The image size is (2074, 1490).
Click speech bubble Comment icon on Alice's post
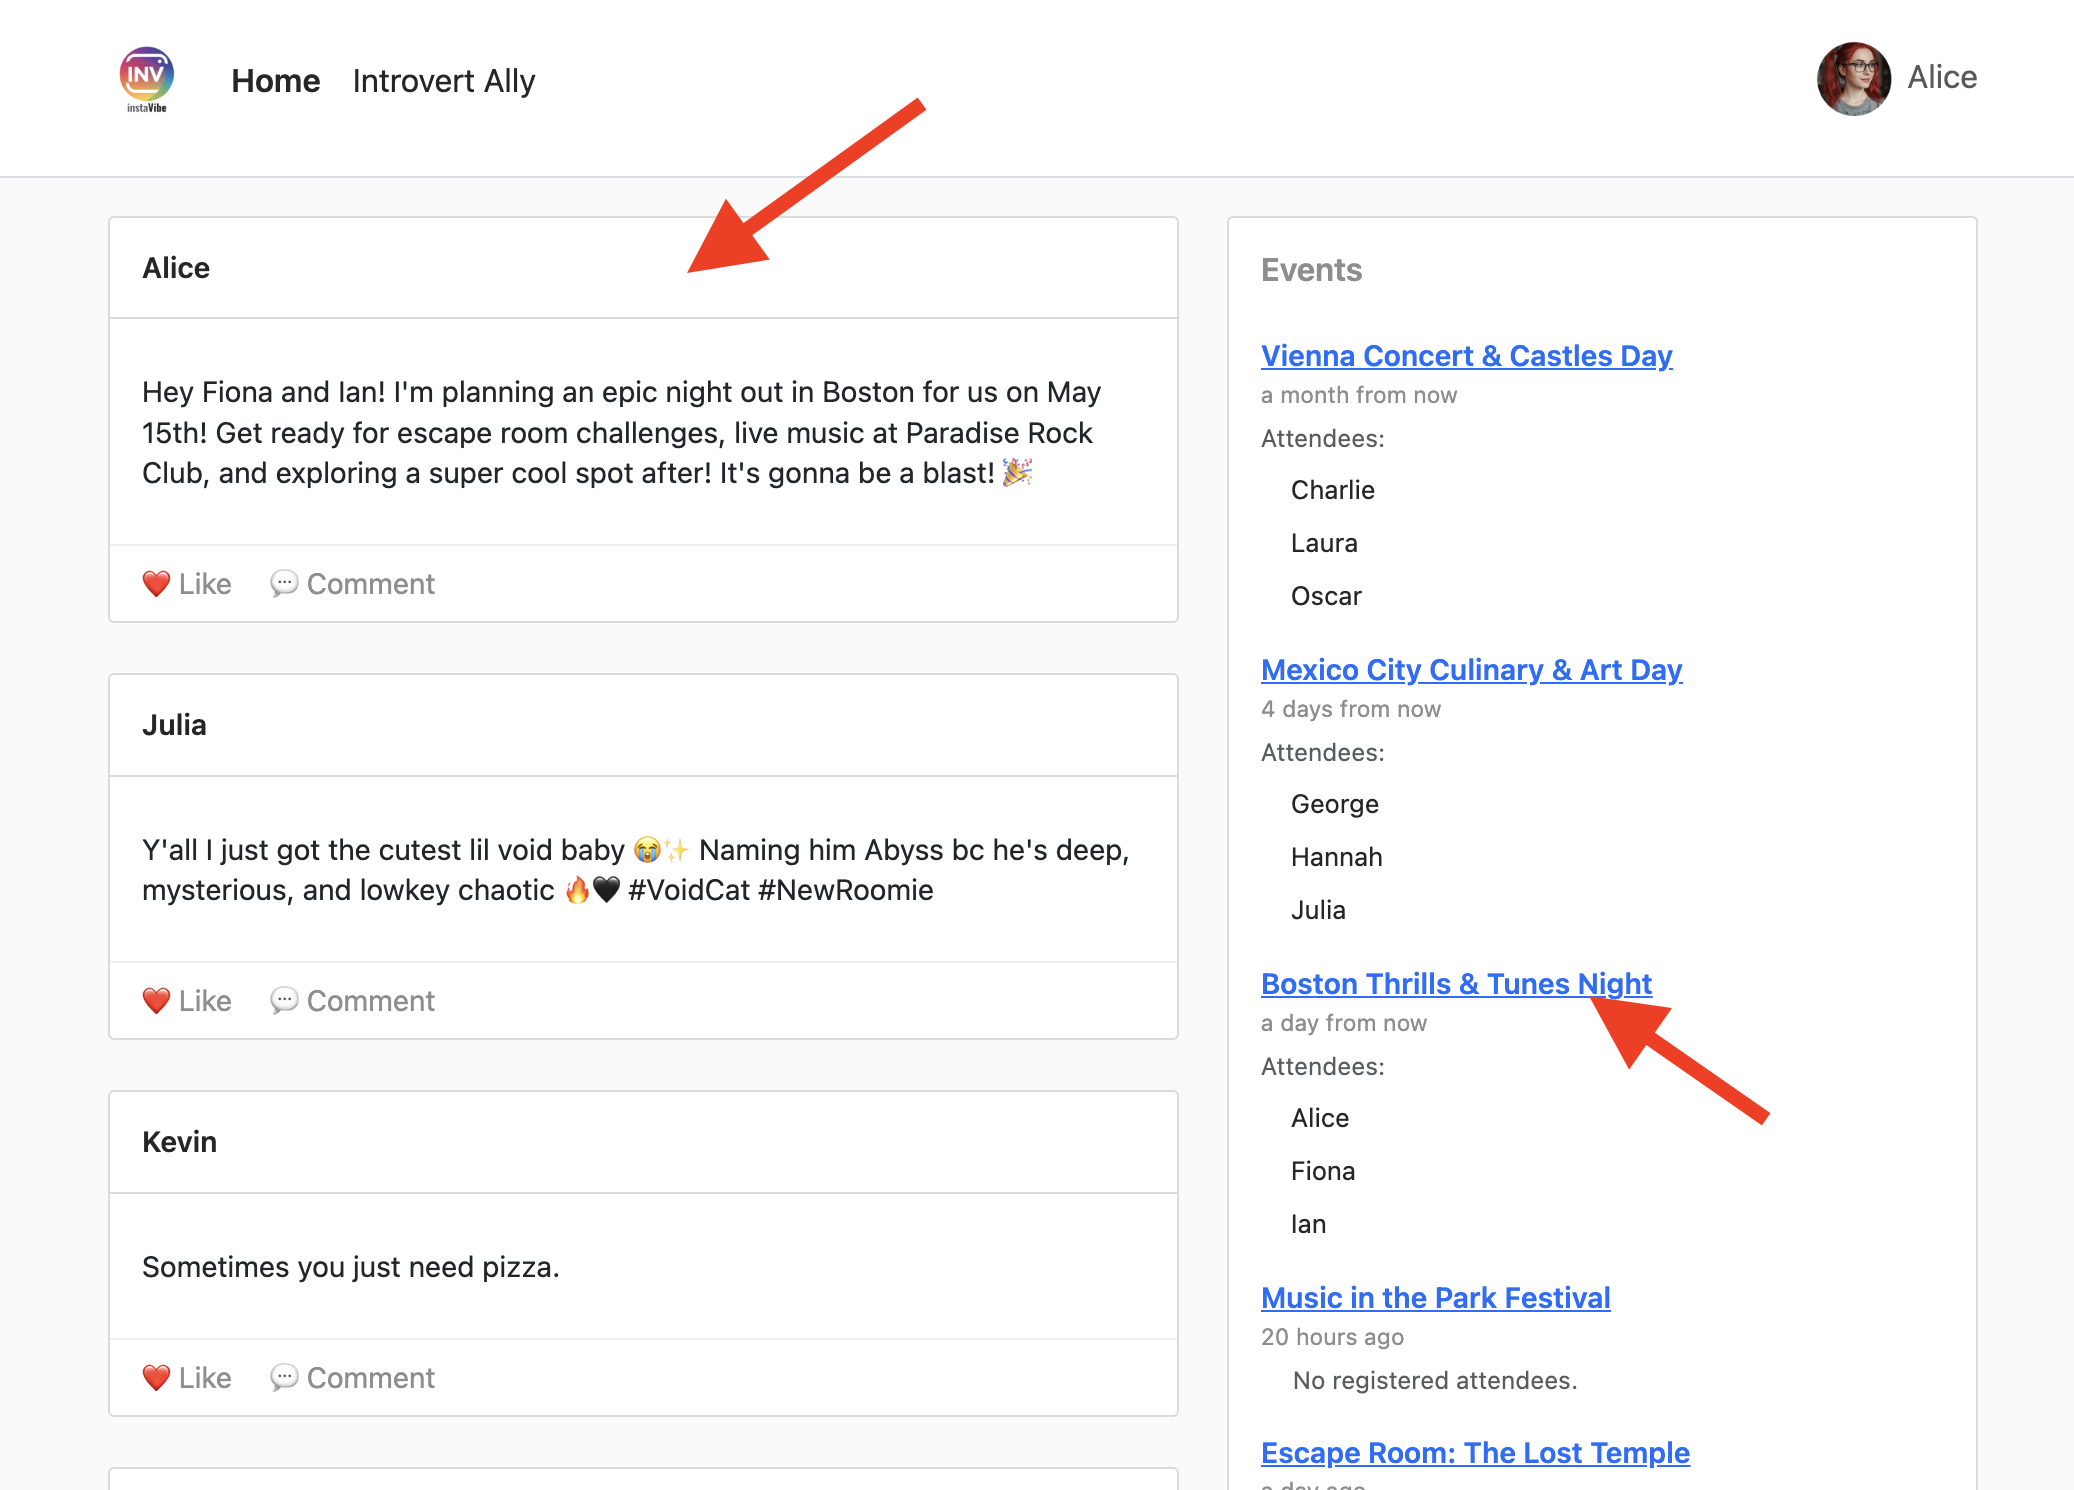point(284,583)
